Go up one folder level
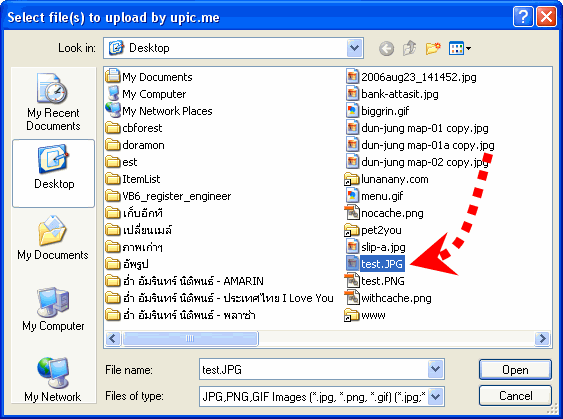Image resolution: width=563 pixels, height=419 pixels. coord(410,48)
